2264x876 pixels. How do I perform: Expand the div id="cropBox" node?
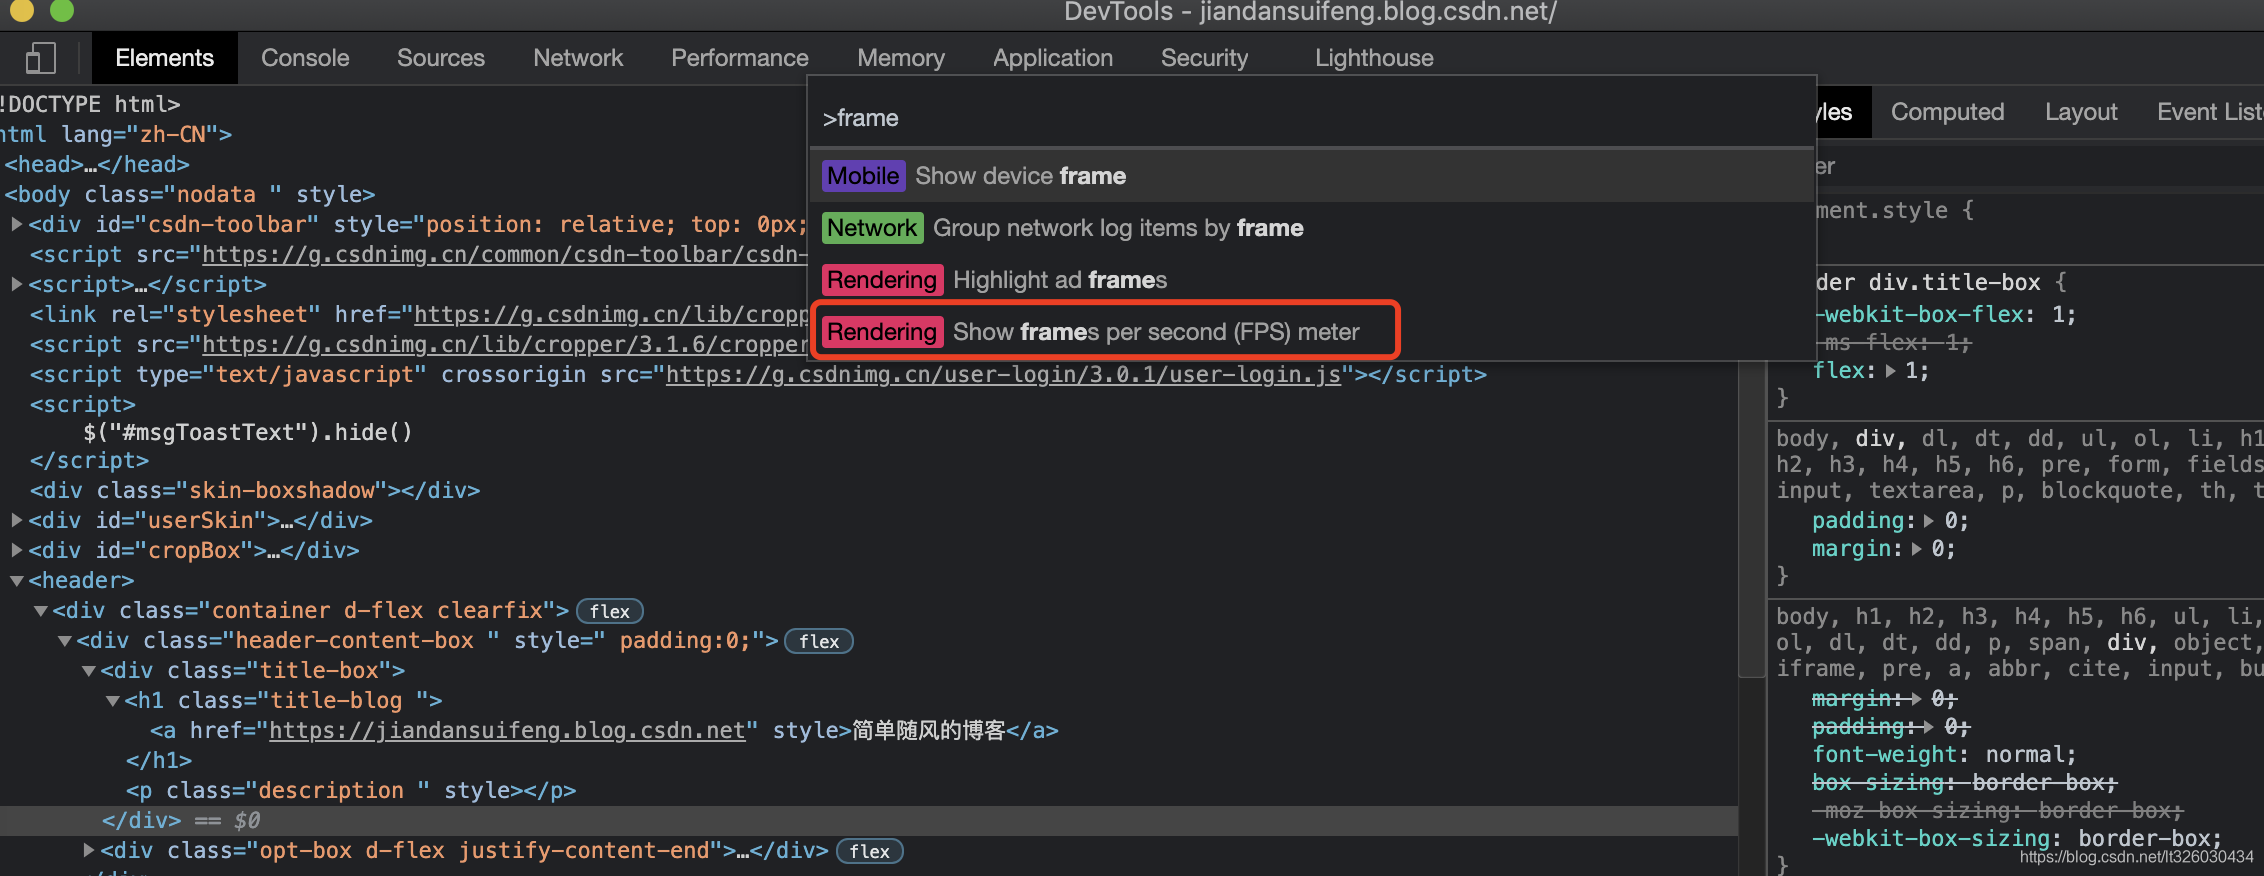(x=17, y=550)
